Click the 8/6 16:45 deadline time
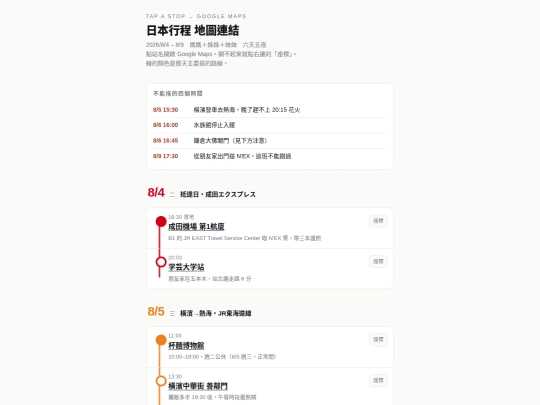Viewport: 540px width, 405px height. (x=165, y=141)
